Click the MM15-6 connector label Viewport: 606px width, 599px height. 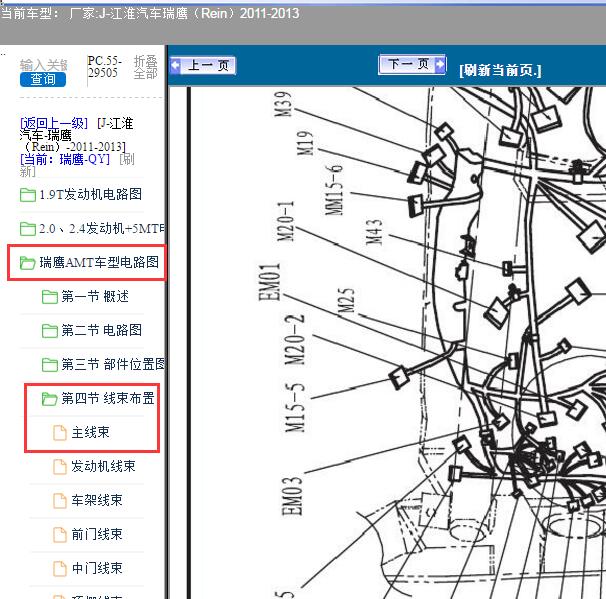click(334, 189)
